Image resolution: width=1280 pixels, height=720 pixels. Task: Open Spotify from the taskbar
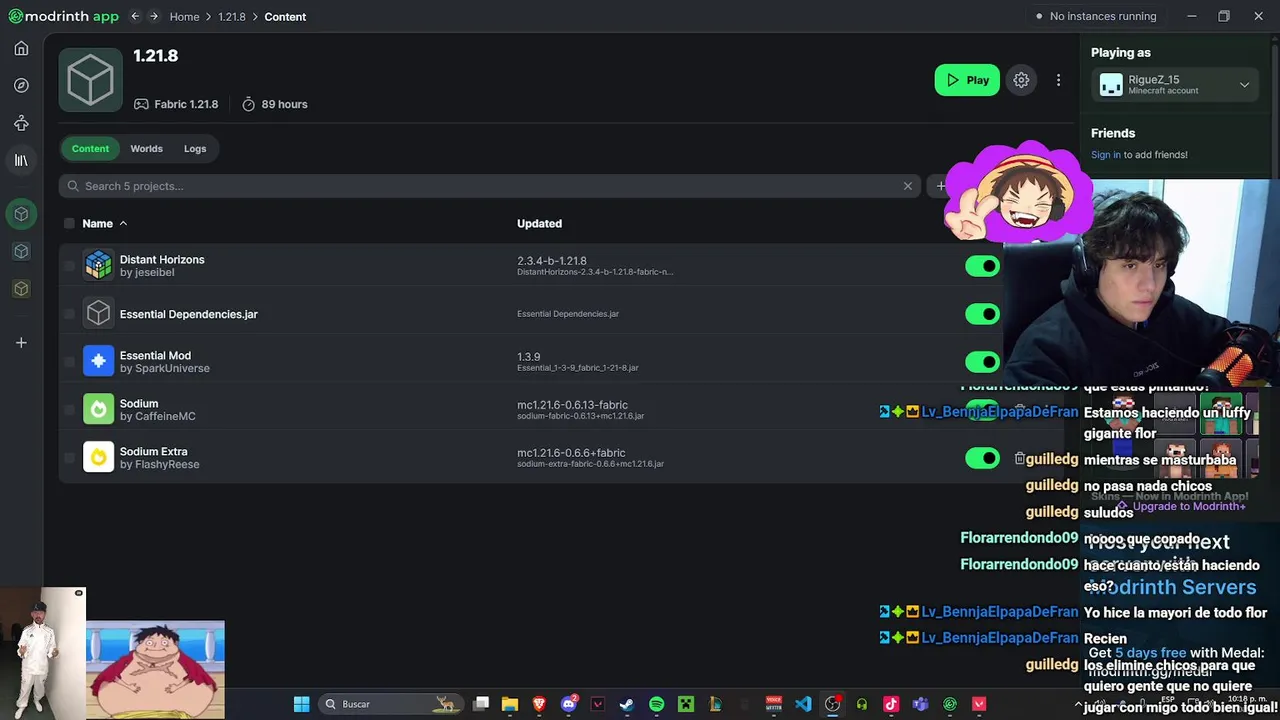656,704
